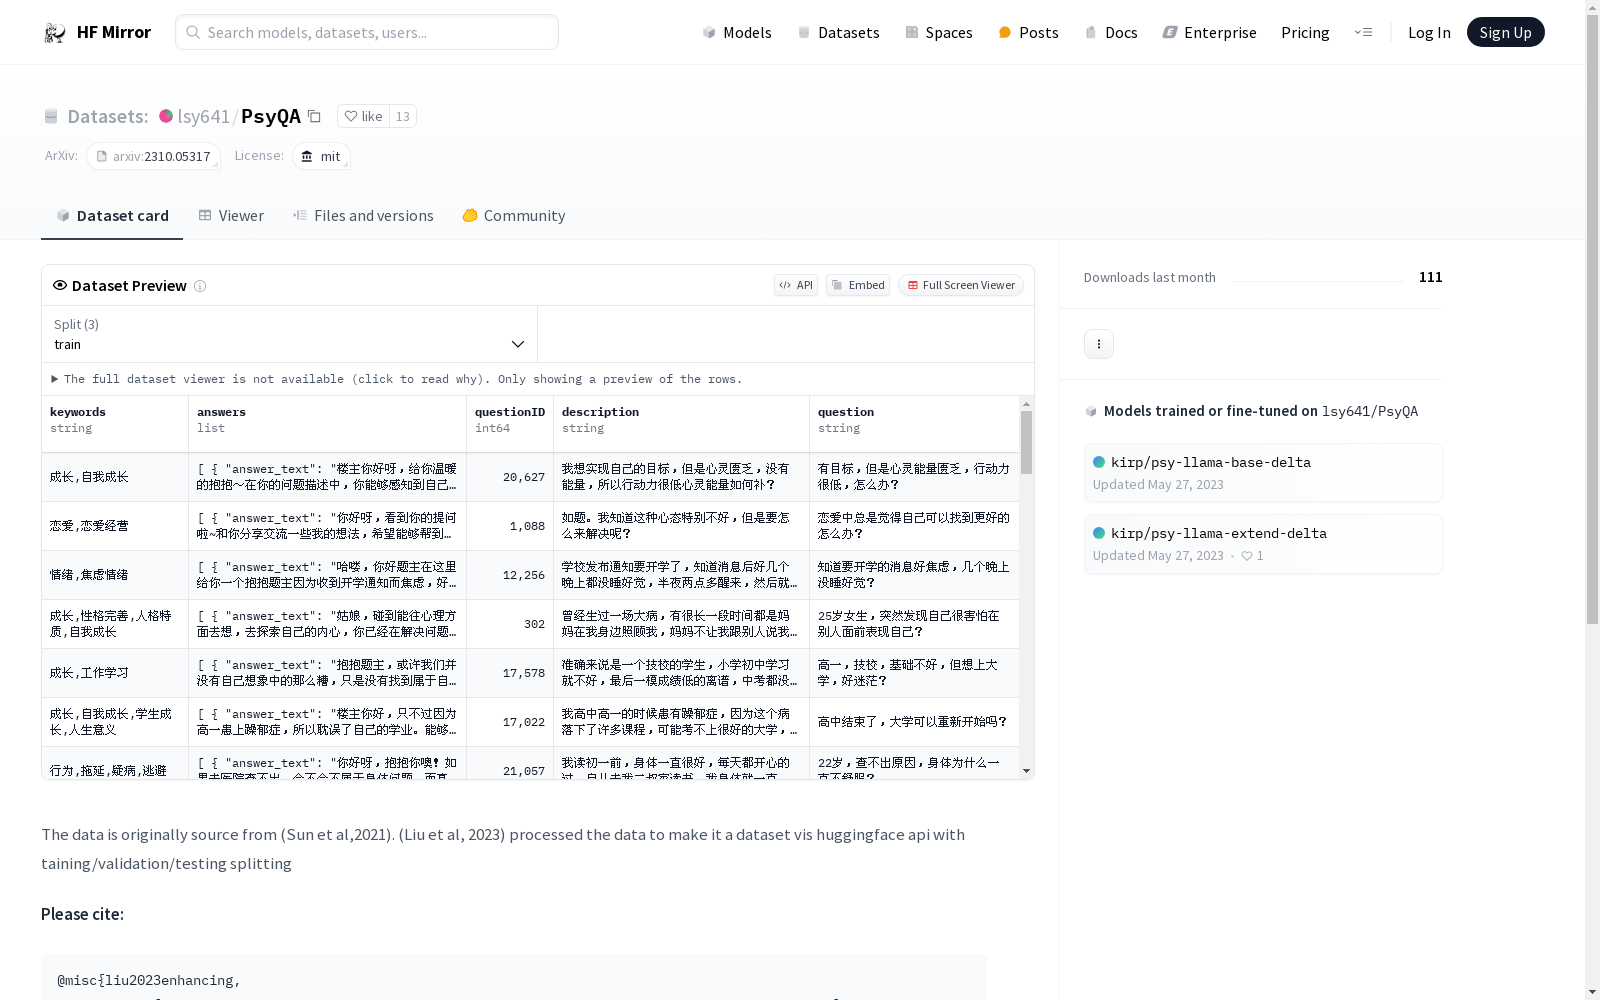Open the Posts page
The image size is (1600, 1000).
click(x=1028, y=32)
